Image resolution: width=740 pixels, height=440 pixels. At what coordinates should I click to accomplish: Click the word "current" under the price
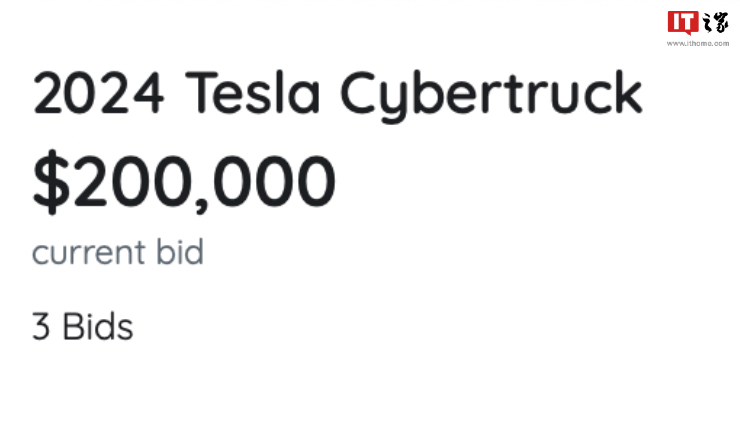(x=87, y=253)
